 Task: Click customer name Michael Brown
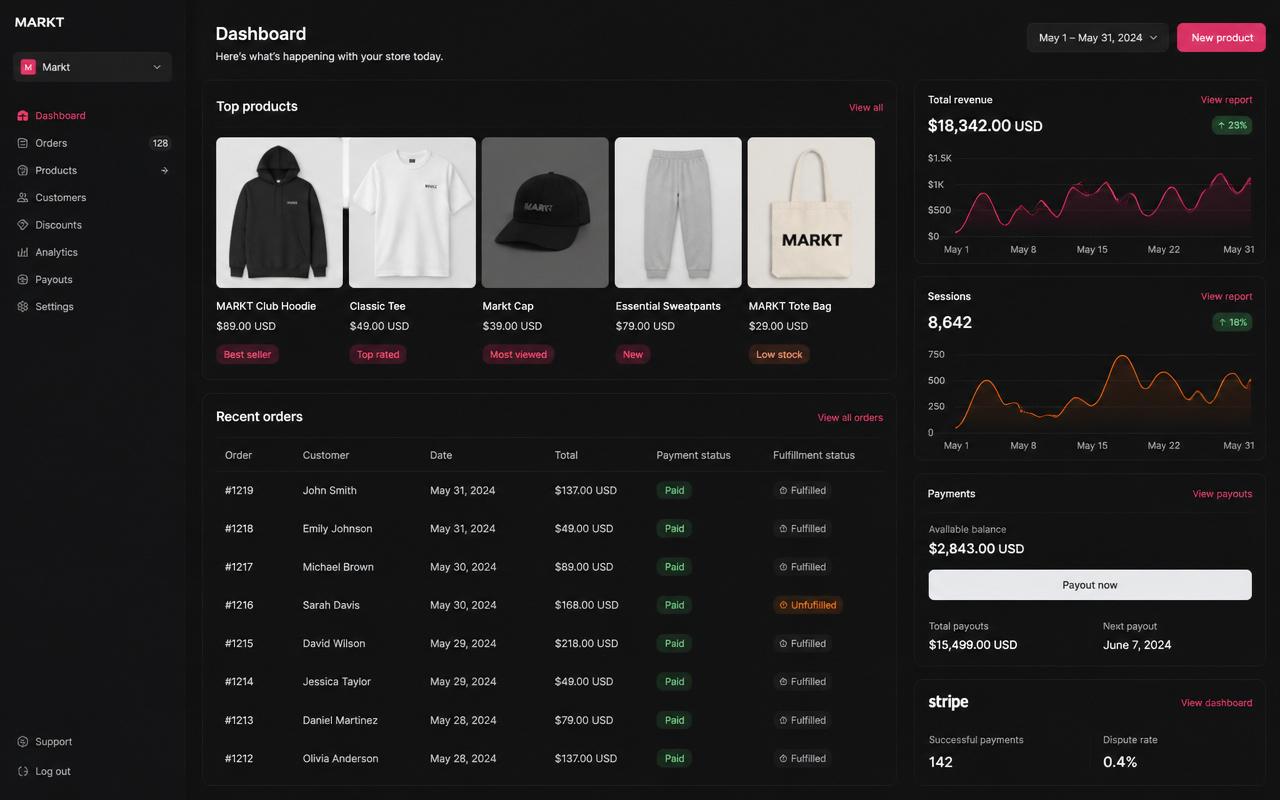(x=338, y=567)
